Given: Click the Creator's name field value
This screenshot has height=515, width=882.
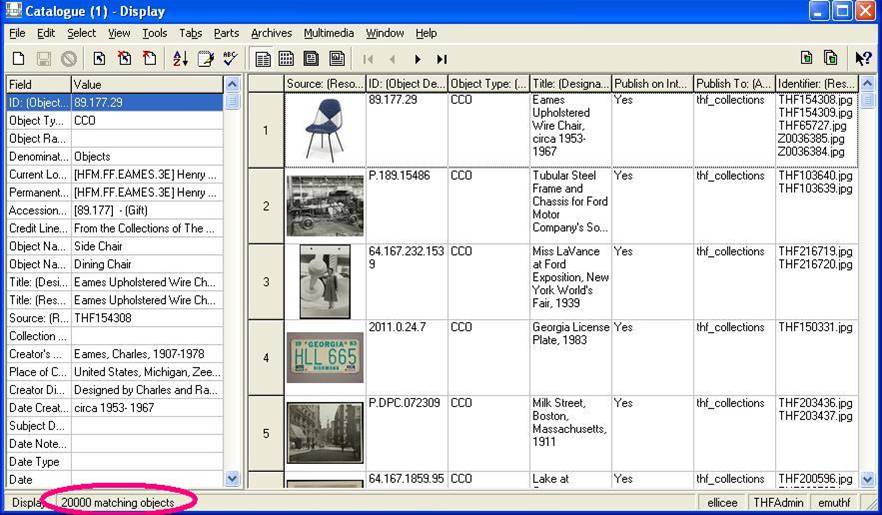Looking at the screenshot, I should [x=146, y=354].
